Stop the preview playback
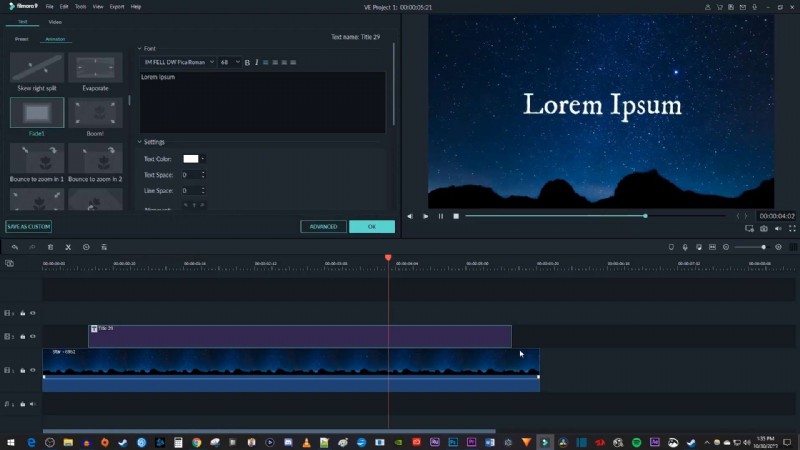800x450 pixels. tap(456, 216)
